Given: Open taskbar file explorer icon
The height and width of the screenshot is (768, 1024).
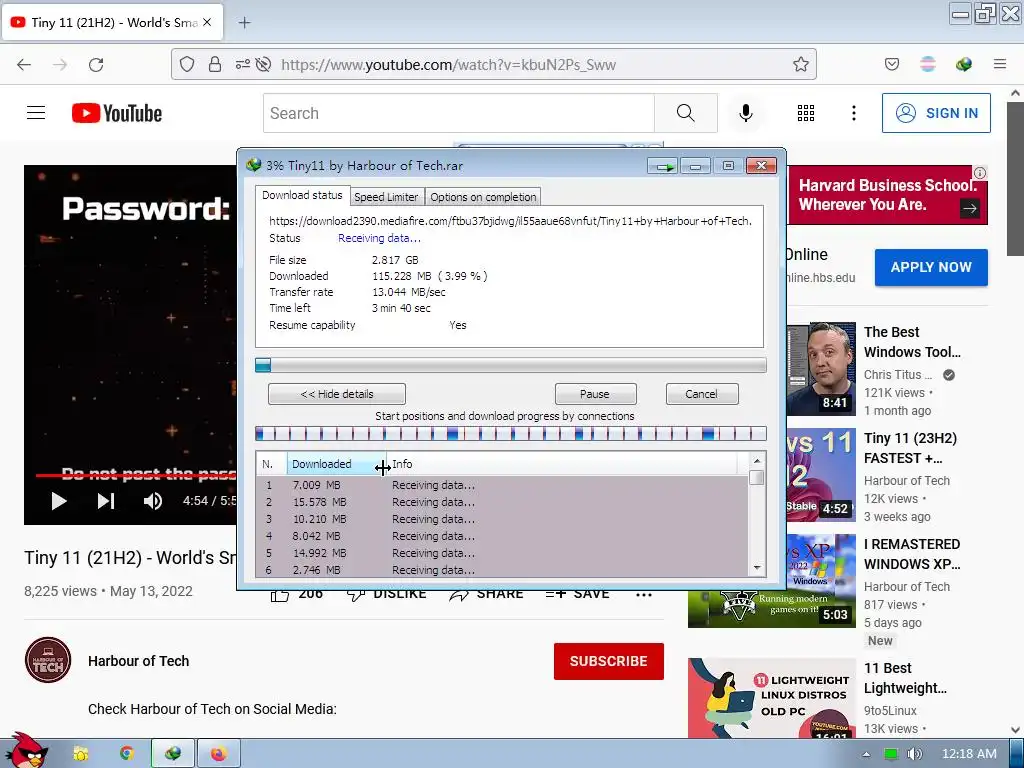Looking at the screenshot, I should coord(81,754).
